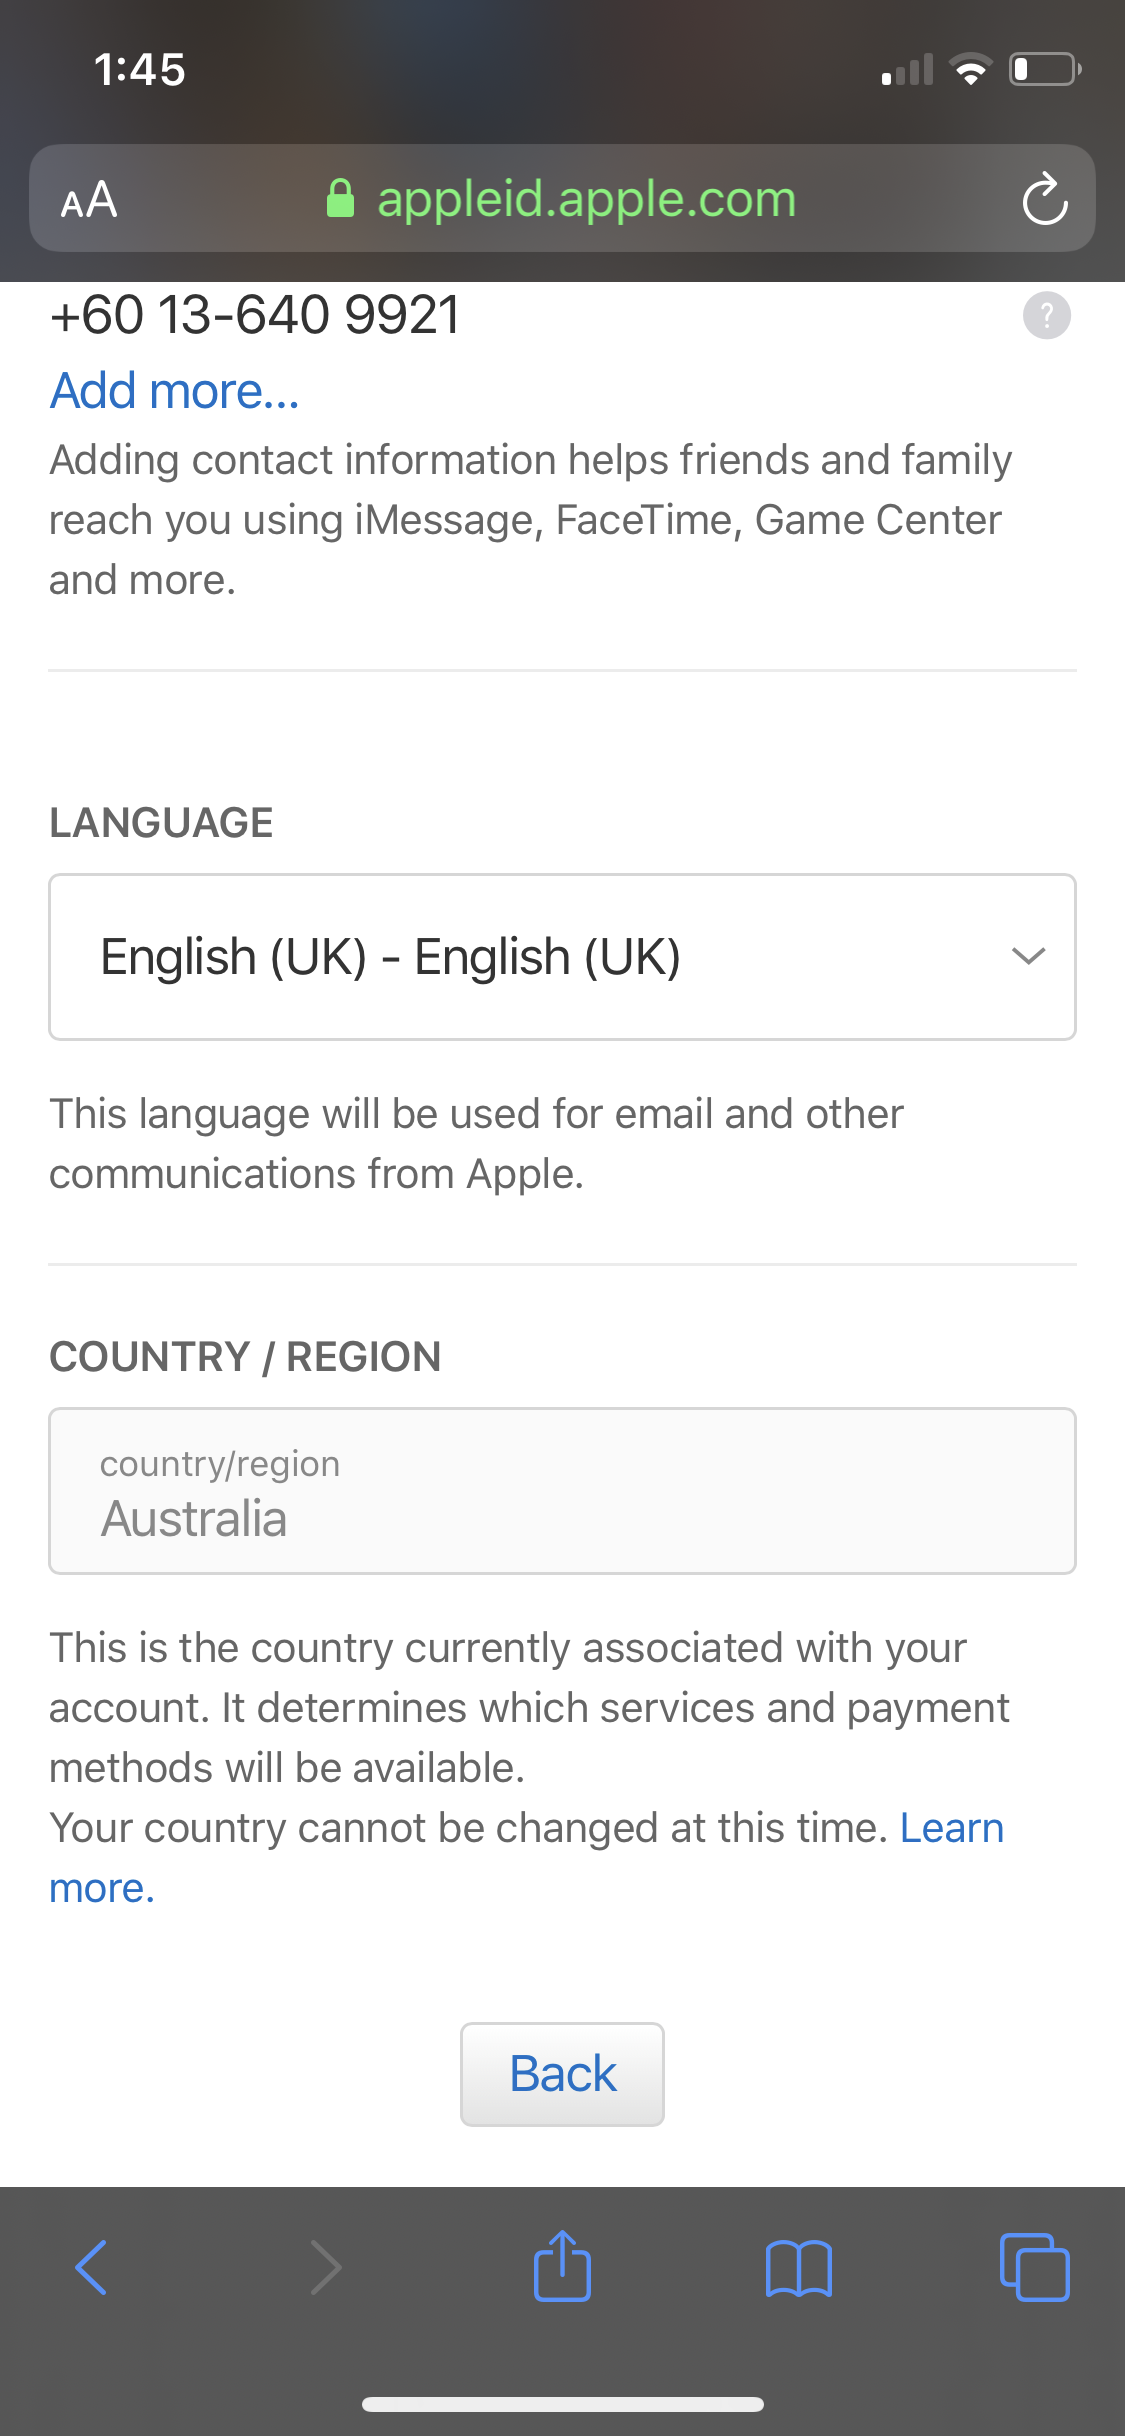Open the Bookmarks book icon
The height and width of the screenshot is (2436, 1125).
click(x=798, y=2267)
